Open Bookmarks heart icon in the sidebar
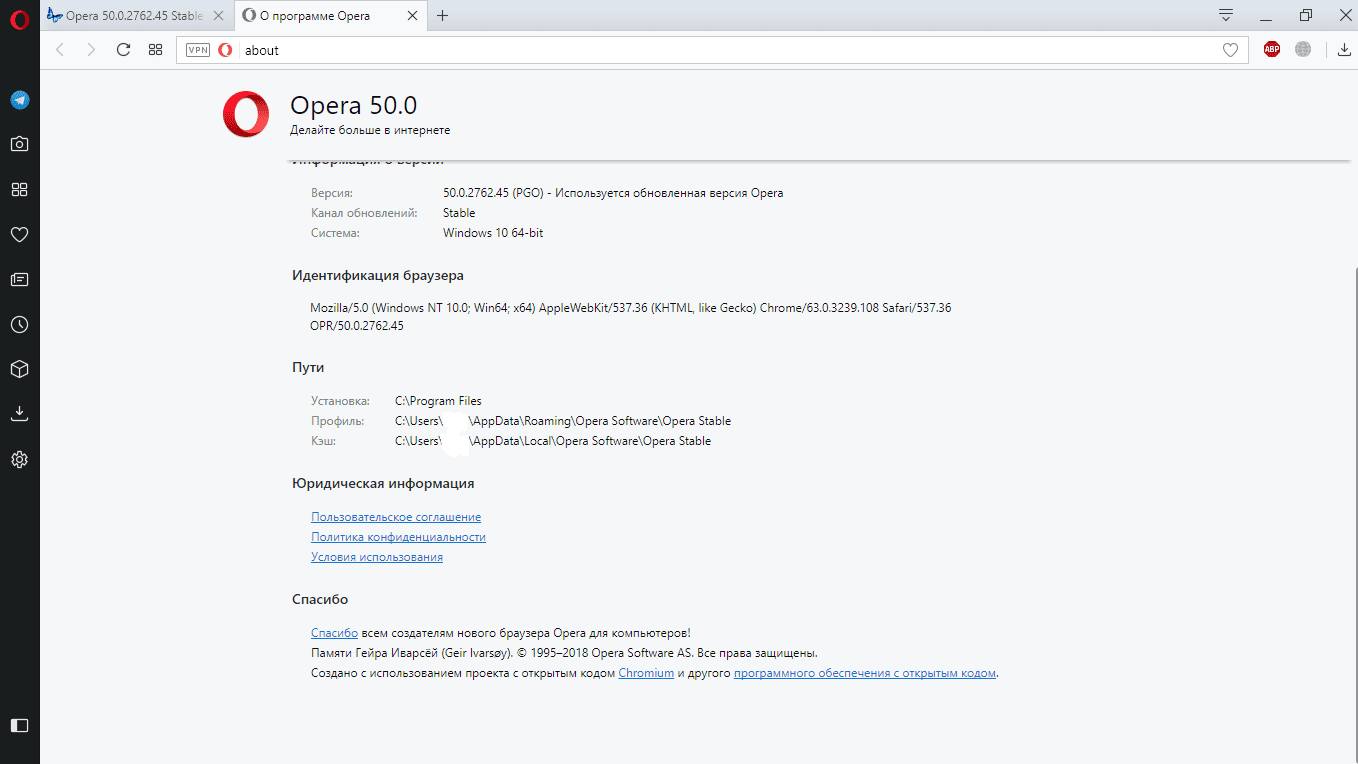The width and height of the screenshot is (1358, 764). [19, 235]
